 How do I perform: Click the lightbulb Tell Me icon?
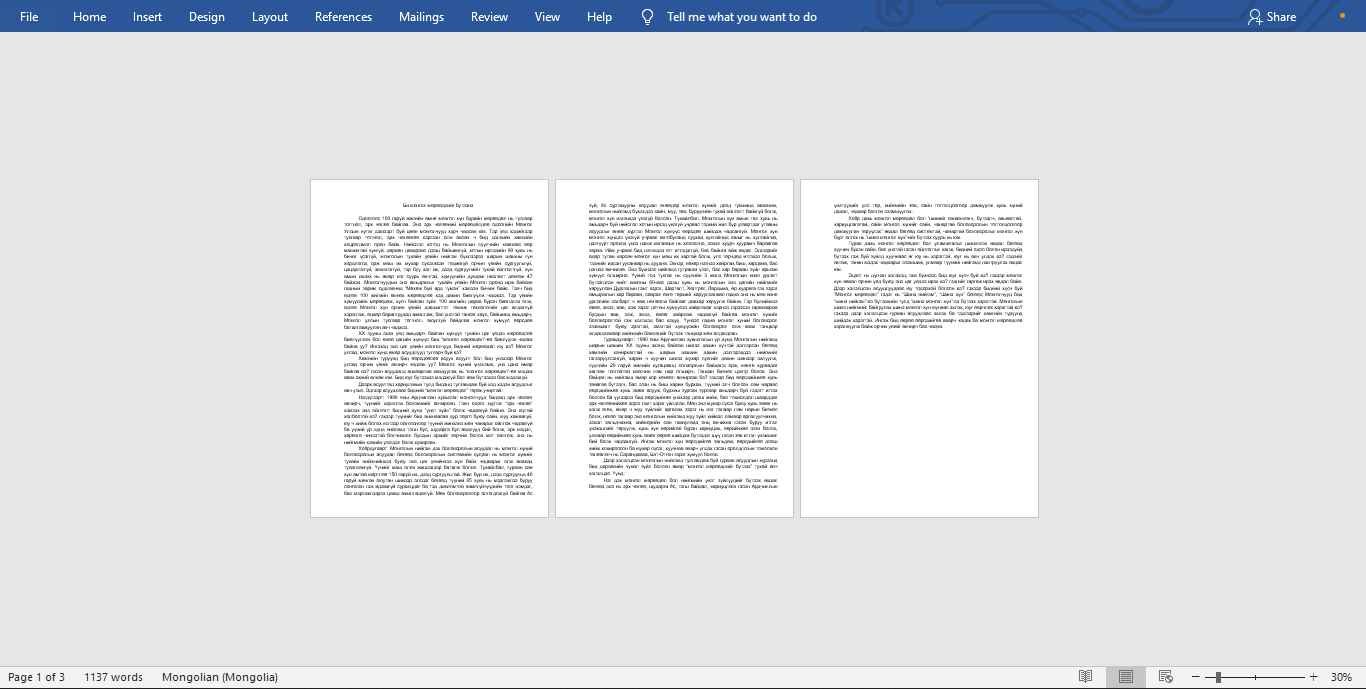coord(647,16)
